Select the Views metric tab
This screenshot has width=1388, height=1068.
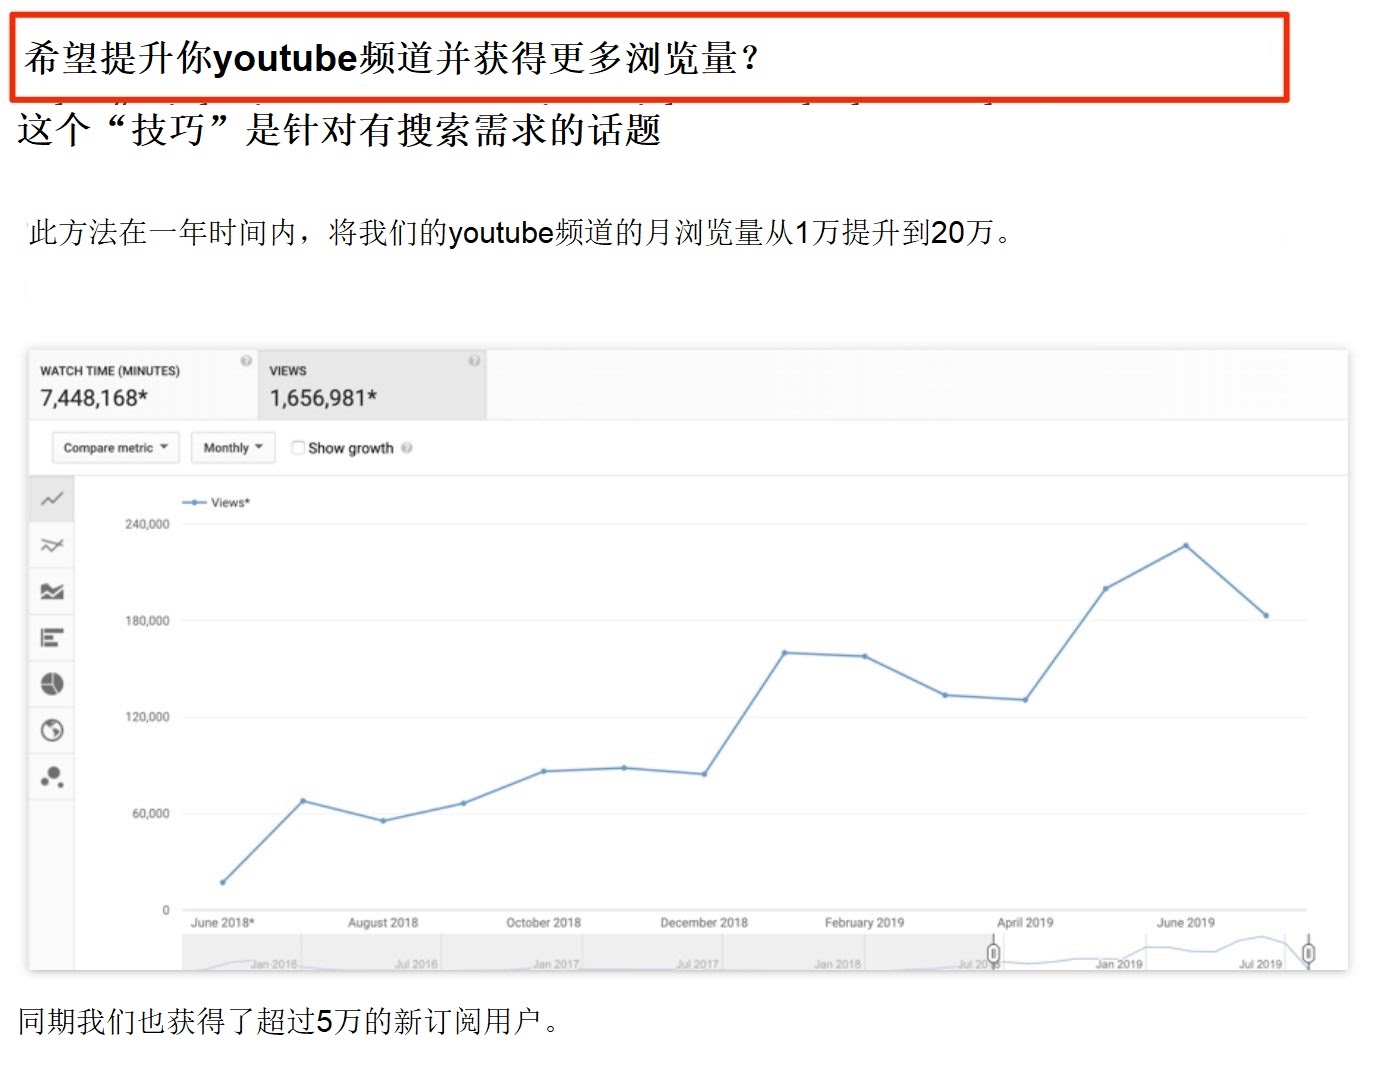point(372,385)
